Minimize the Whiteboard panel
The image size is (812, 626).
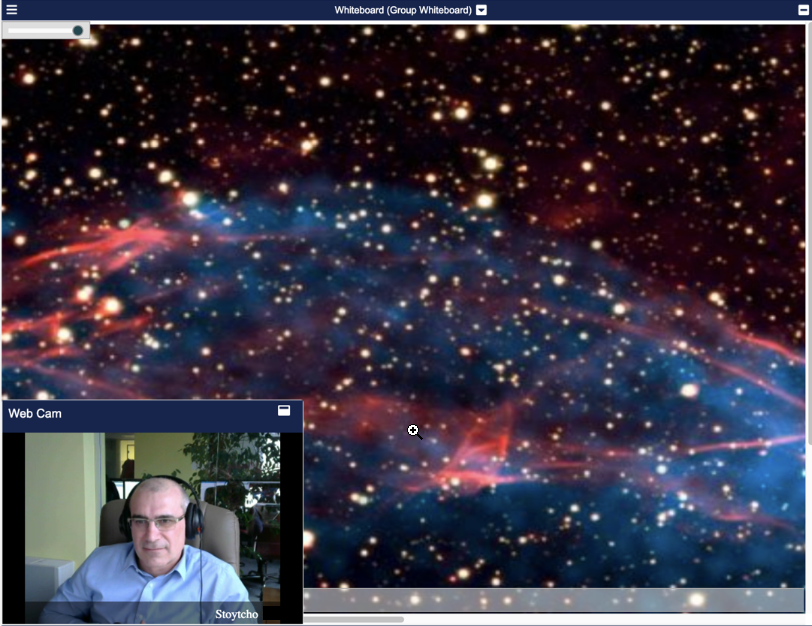[803, 10]
